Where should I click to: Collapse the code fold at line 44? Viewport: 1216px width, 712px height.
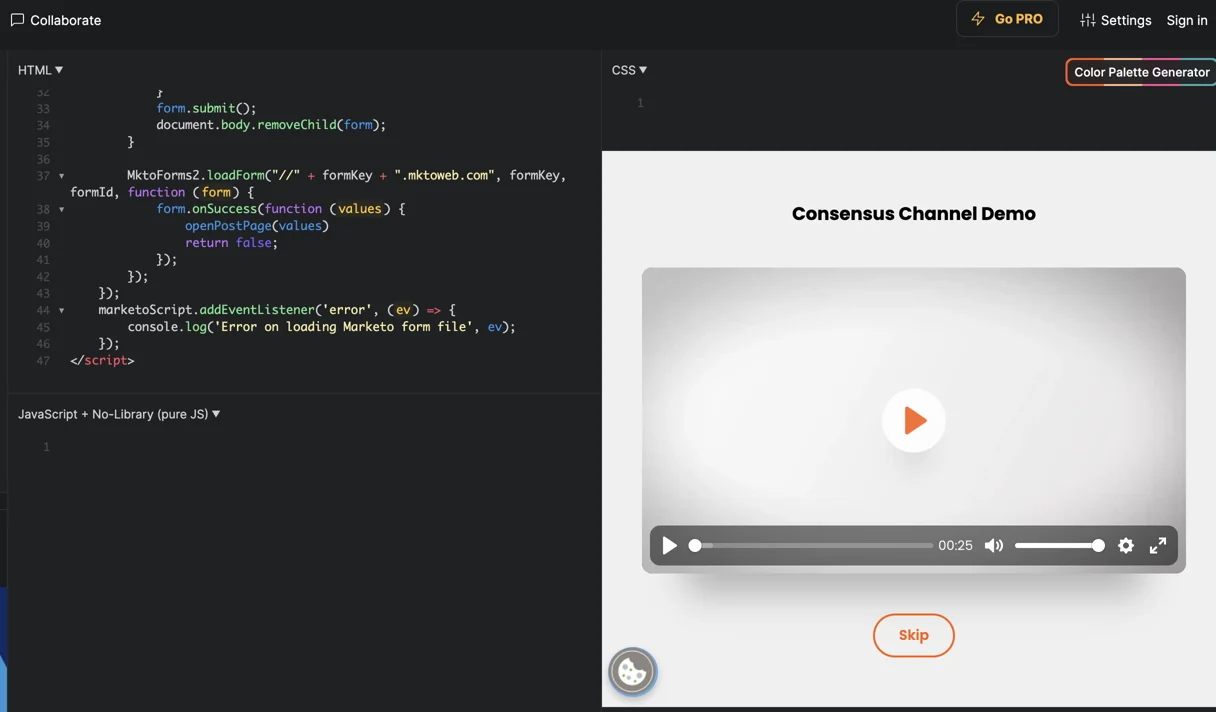coord(61,311)
